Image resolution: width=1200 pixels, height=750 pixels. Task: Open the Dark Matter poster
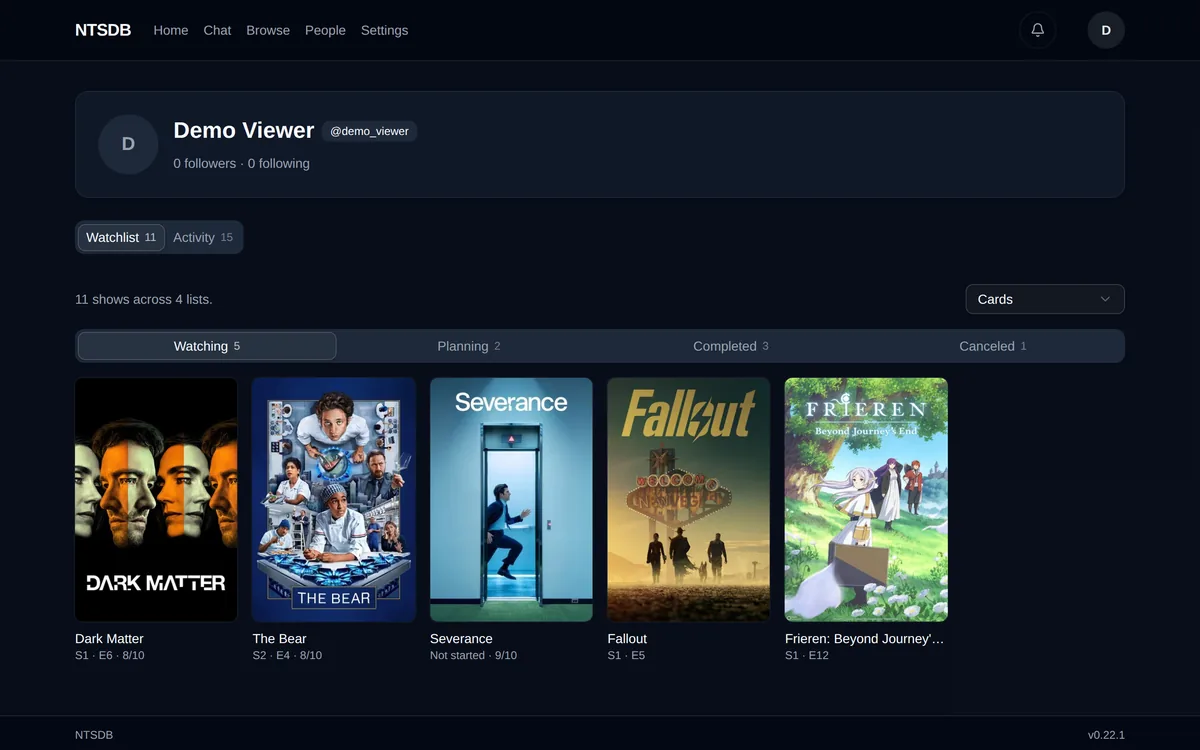pyautogui.click(x=156, y=500)
